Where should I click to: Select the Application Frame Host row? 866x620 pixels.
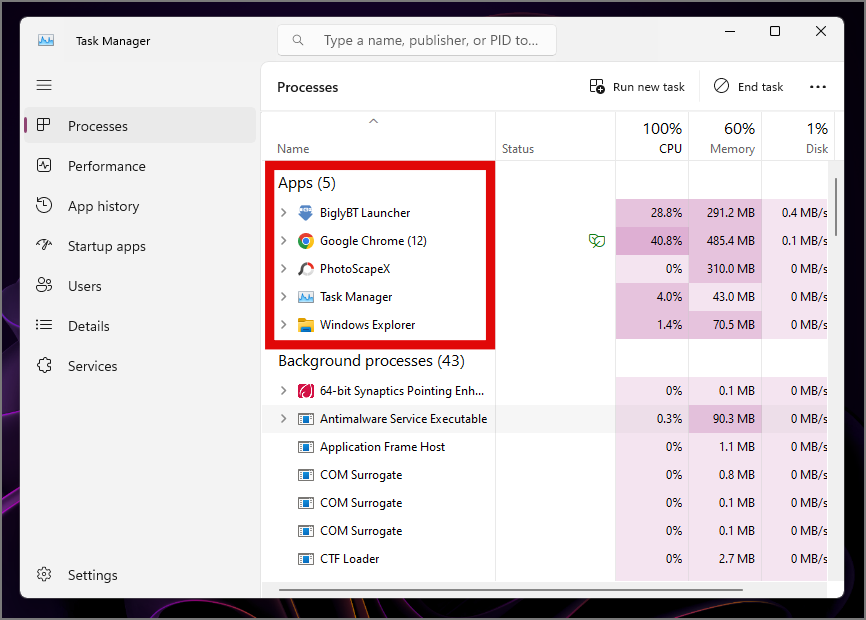point(544,447)
